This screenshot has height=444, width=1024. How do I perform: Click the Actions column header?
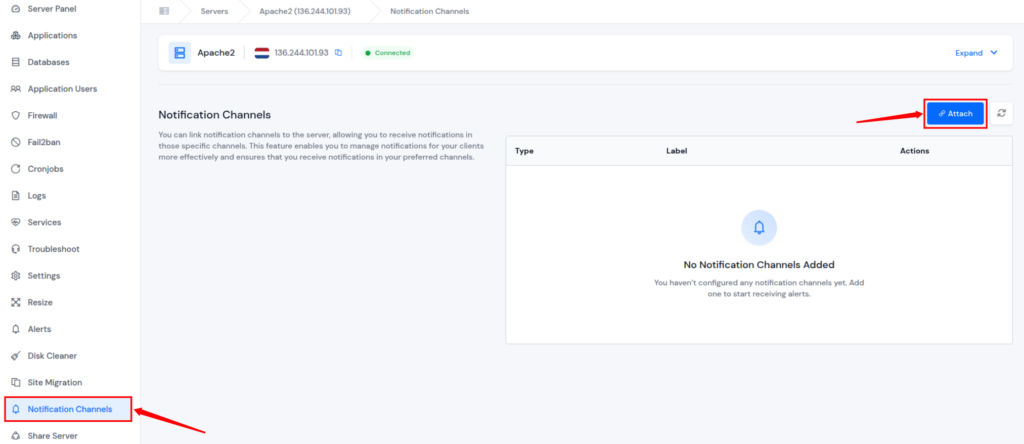tap(914, 151)
